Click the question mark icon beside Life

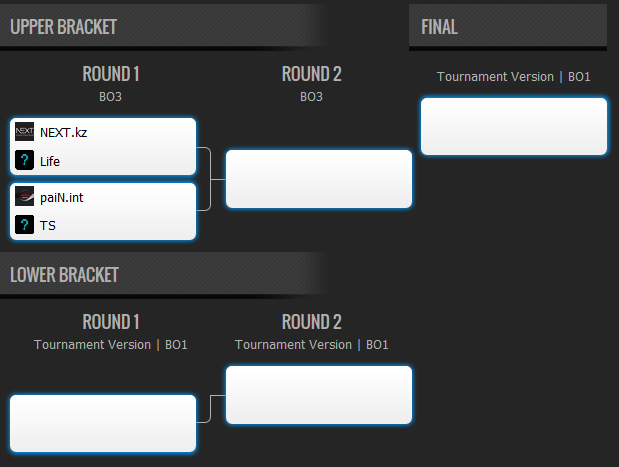tap(24, 160)
